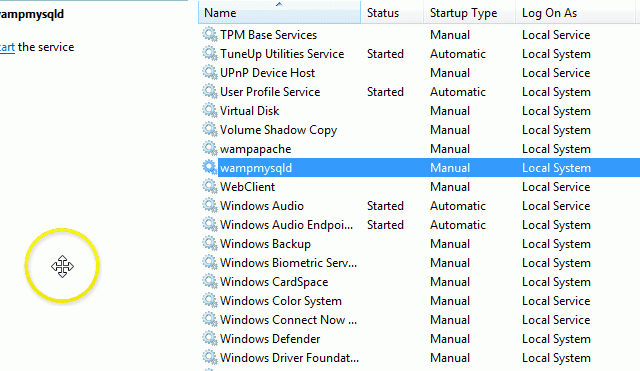Click Local System logon of Windows Defender
This screenshot has width=640, height=371.
(556, 339)
